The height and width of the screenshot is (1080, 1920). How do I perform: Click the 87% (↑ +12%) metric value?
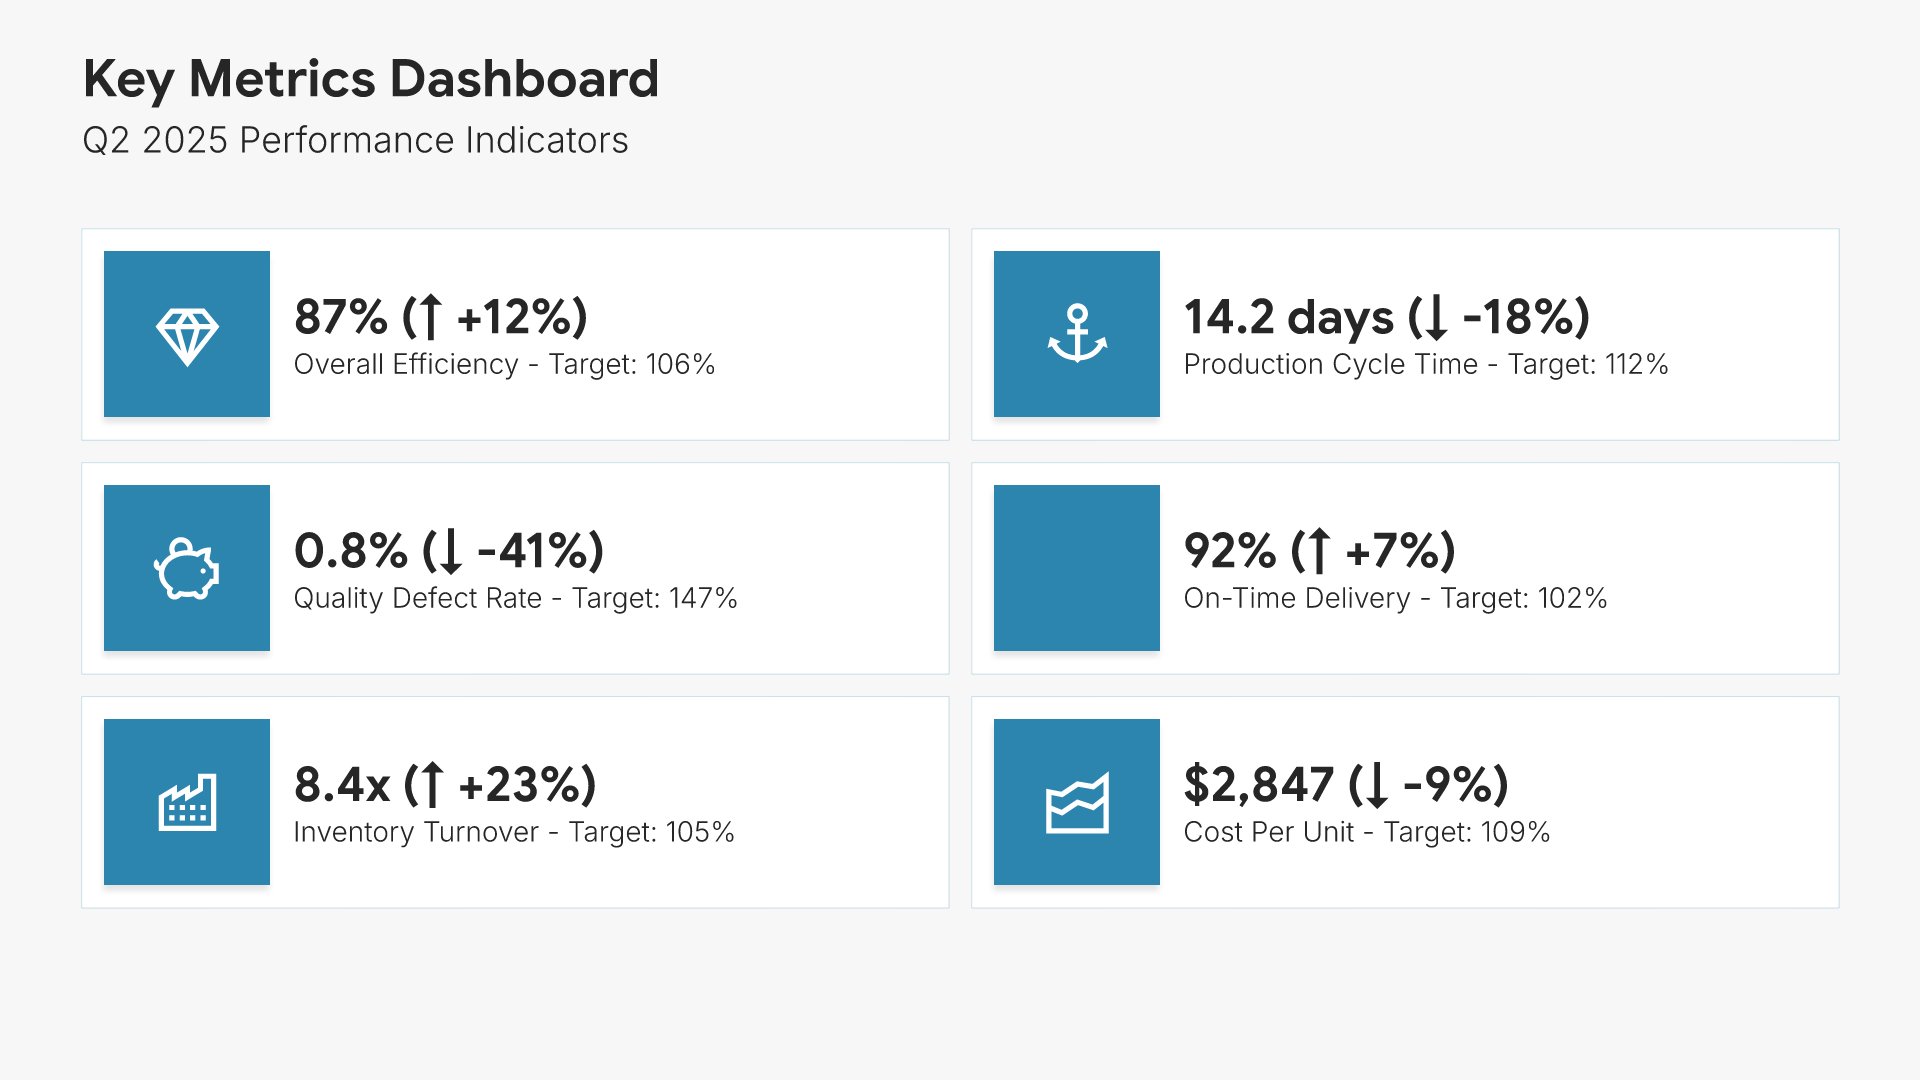point(441,317)
